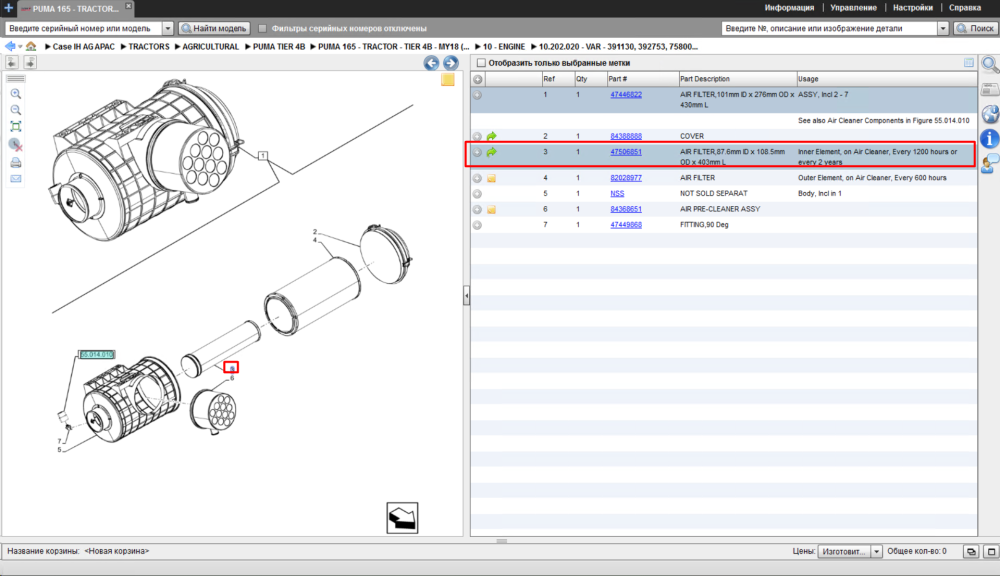Click return-arrow image at diagram bottom

click(x=402, y=518)
